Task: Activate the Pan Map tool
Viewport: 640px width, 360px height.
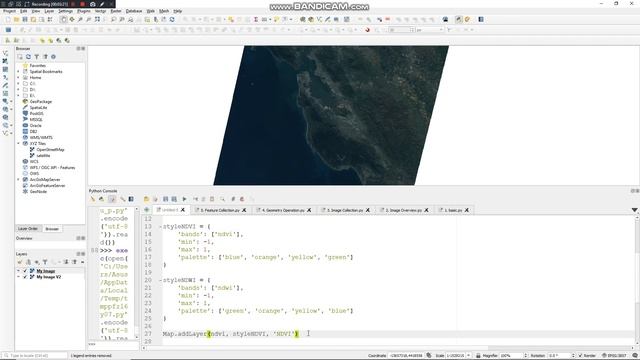Action: tap(64, 19)
